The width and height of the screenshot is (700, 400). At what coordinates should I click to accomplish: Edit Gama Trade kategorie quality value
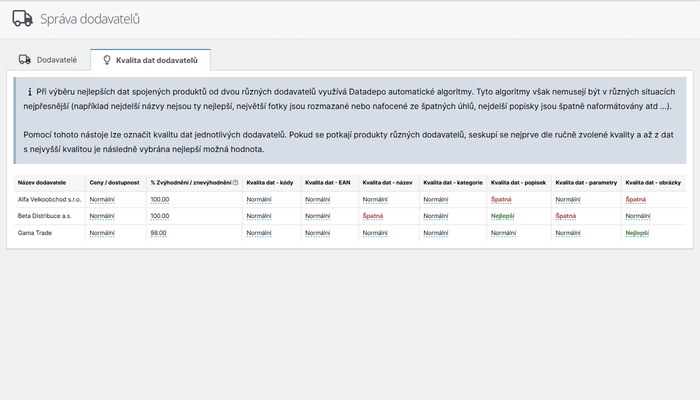pyautogui.click(x=436, y=233)
